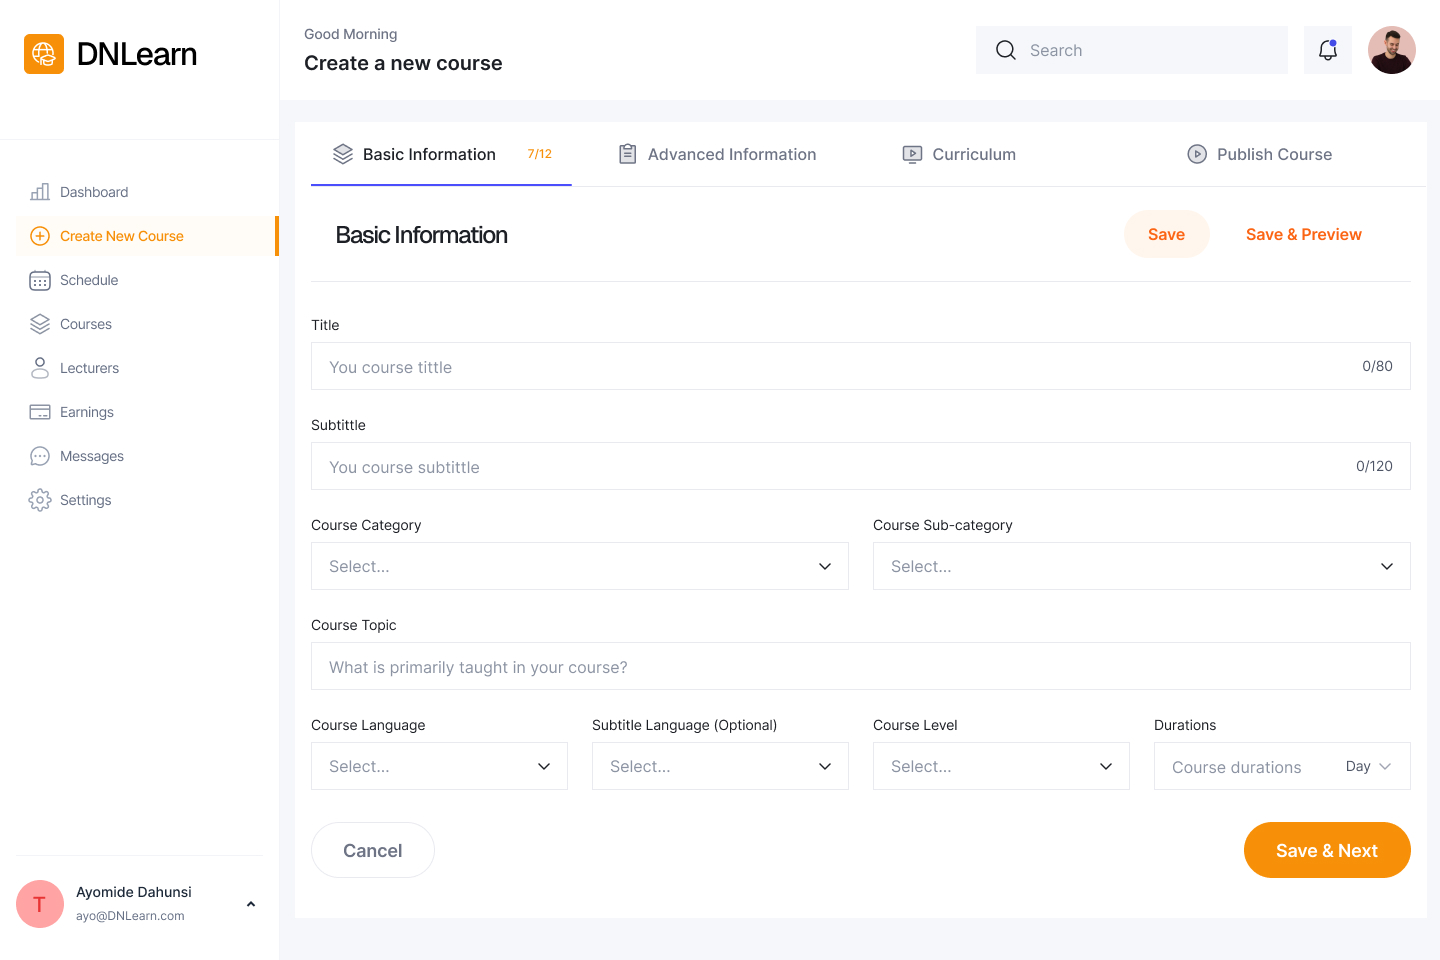Image resolution: width=1440 pixels, height=960 pixels.
Task: Focus the course Title input field
Action: pos(861,366)
